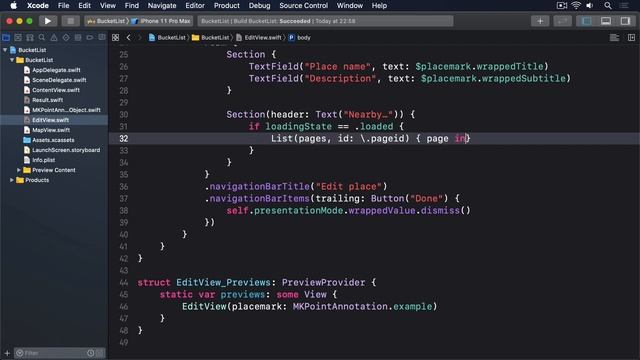Screen dimensions: 640x360
Task: Click the EditView.swift breadcrumb
Action: [259, 38]
